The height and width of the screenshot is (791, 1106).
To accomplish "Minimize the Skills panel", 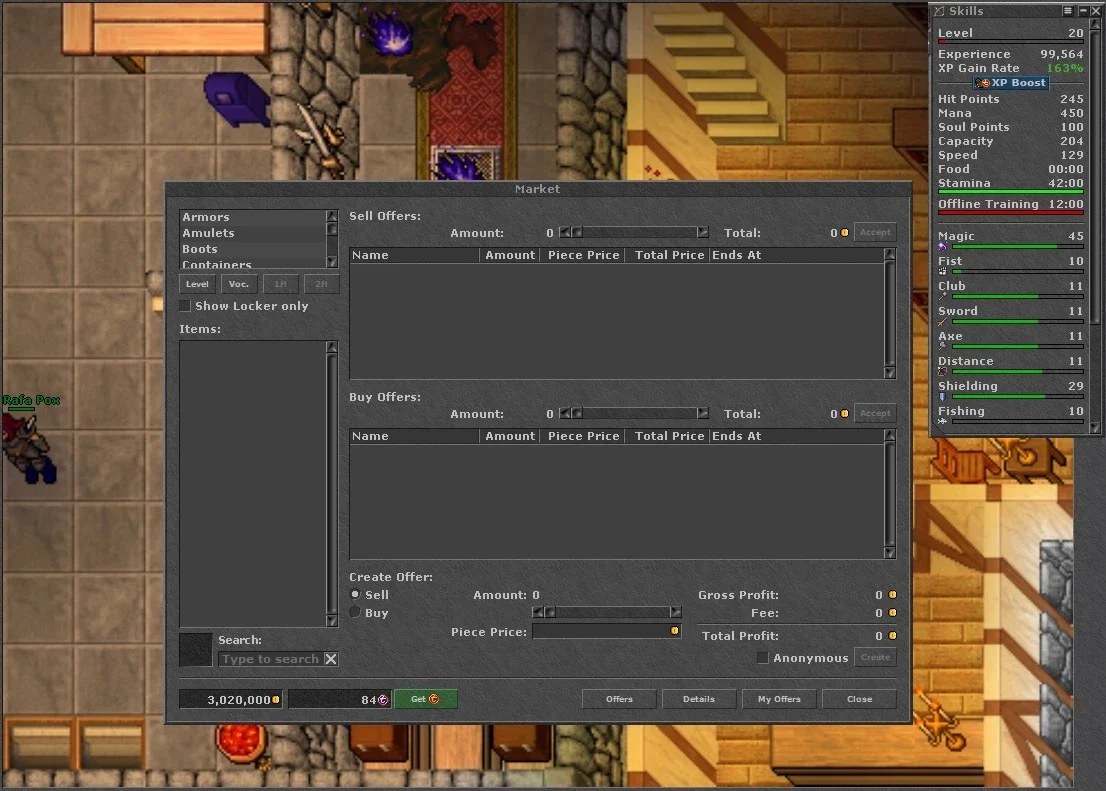I will point(1083,11).
